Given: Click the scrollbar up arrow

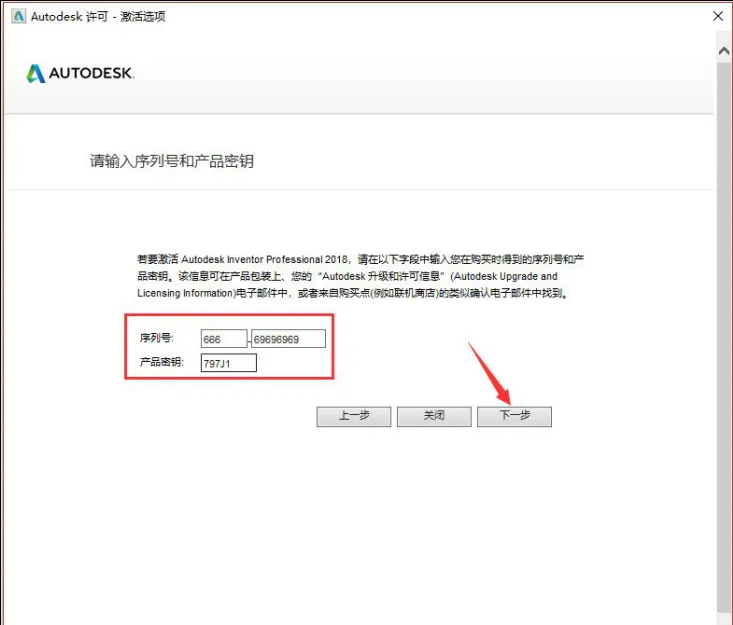Looking at the screenshot, I should tap(724, 51).
